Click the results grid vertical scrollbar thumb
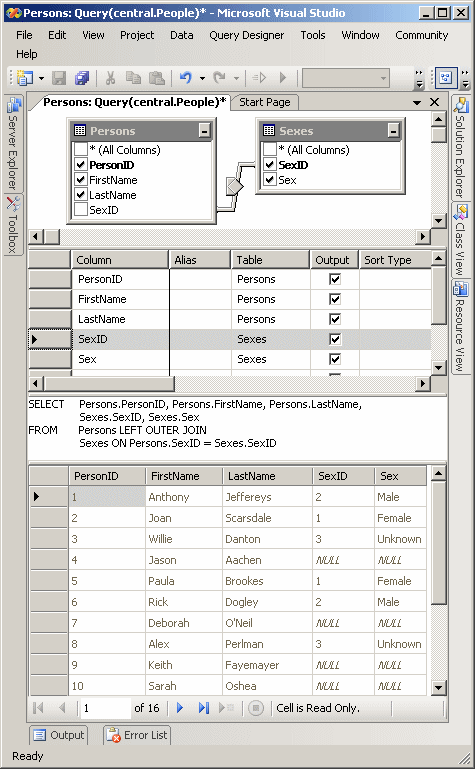 [x=439, y=543]
